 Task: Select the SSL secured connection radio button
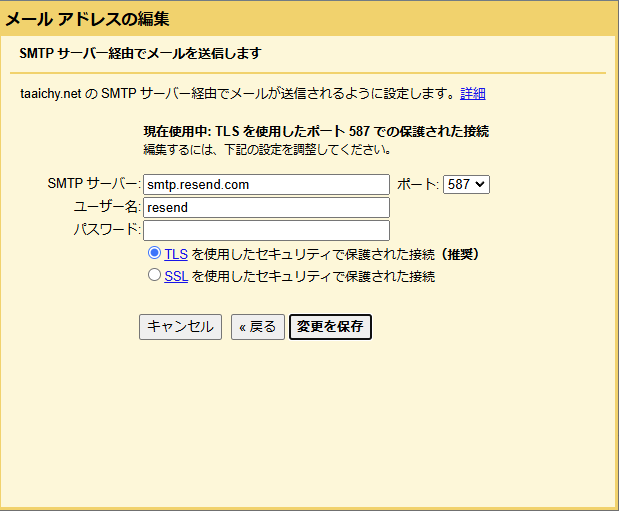coord(154,275)
